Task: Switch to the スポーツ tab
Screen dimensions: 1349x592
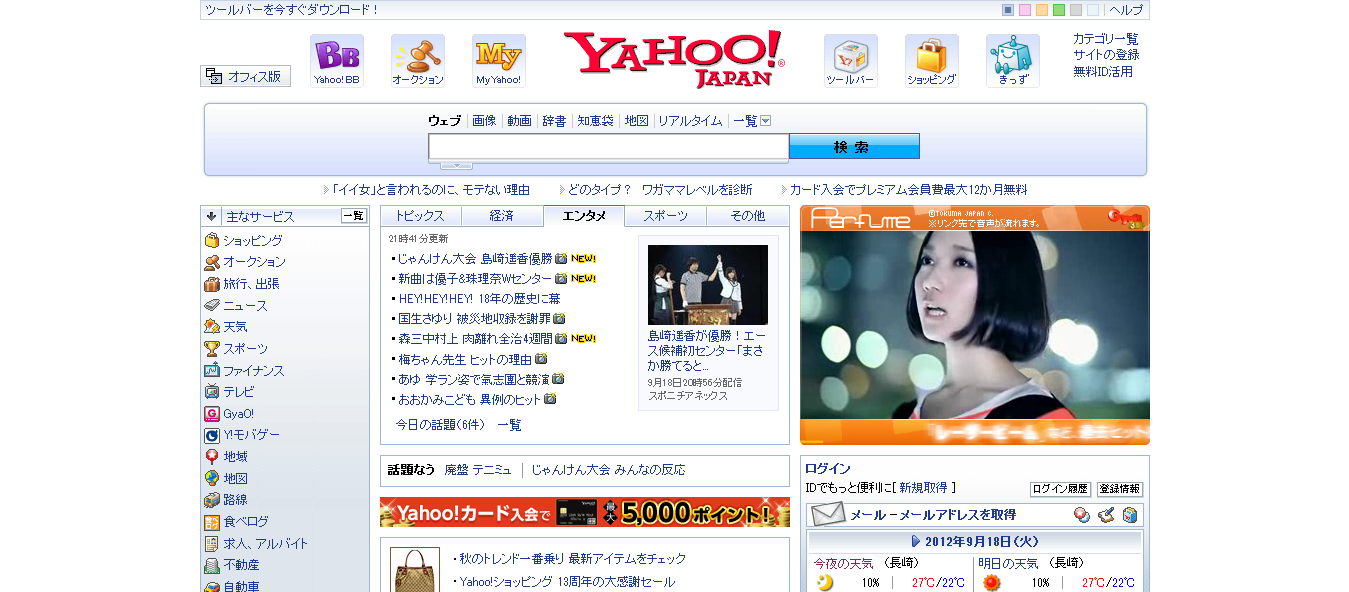Action: [x=666, y=216]
